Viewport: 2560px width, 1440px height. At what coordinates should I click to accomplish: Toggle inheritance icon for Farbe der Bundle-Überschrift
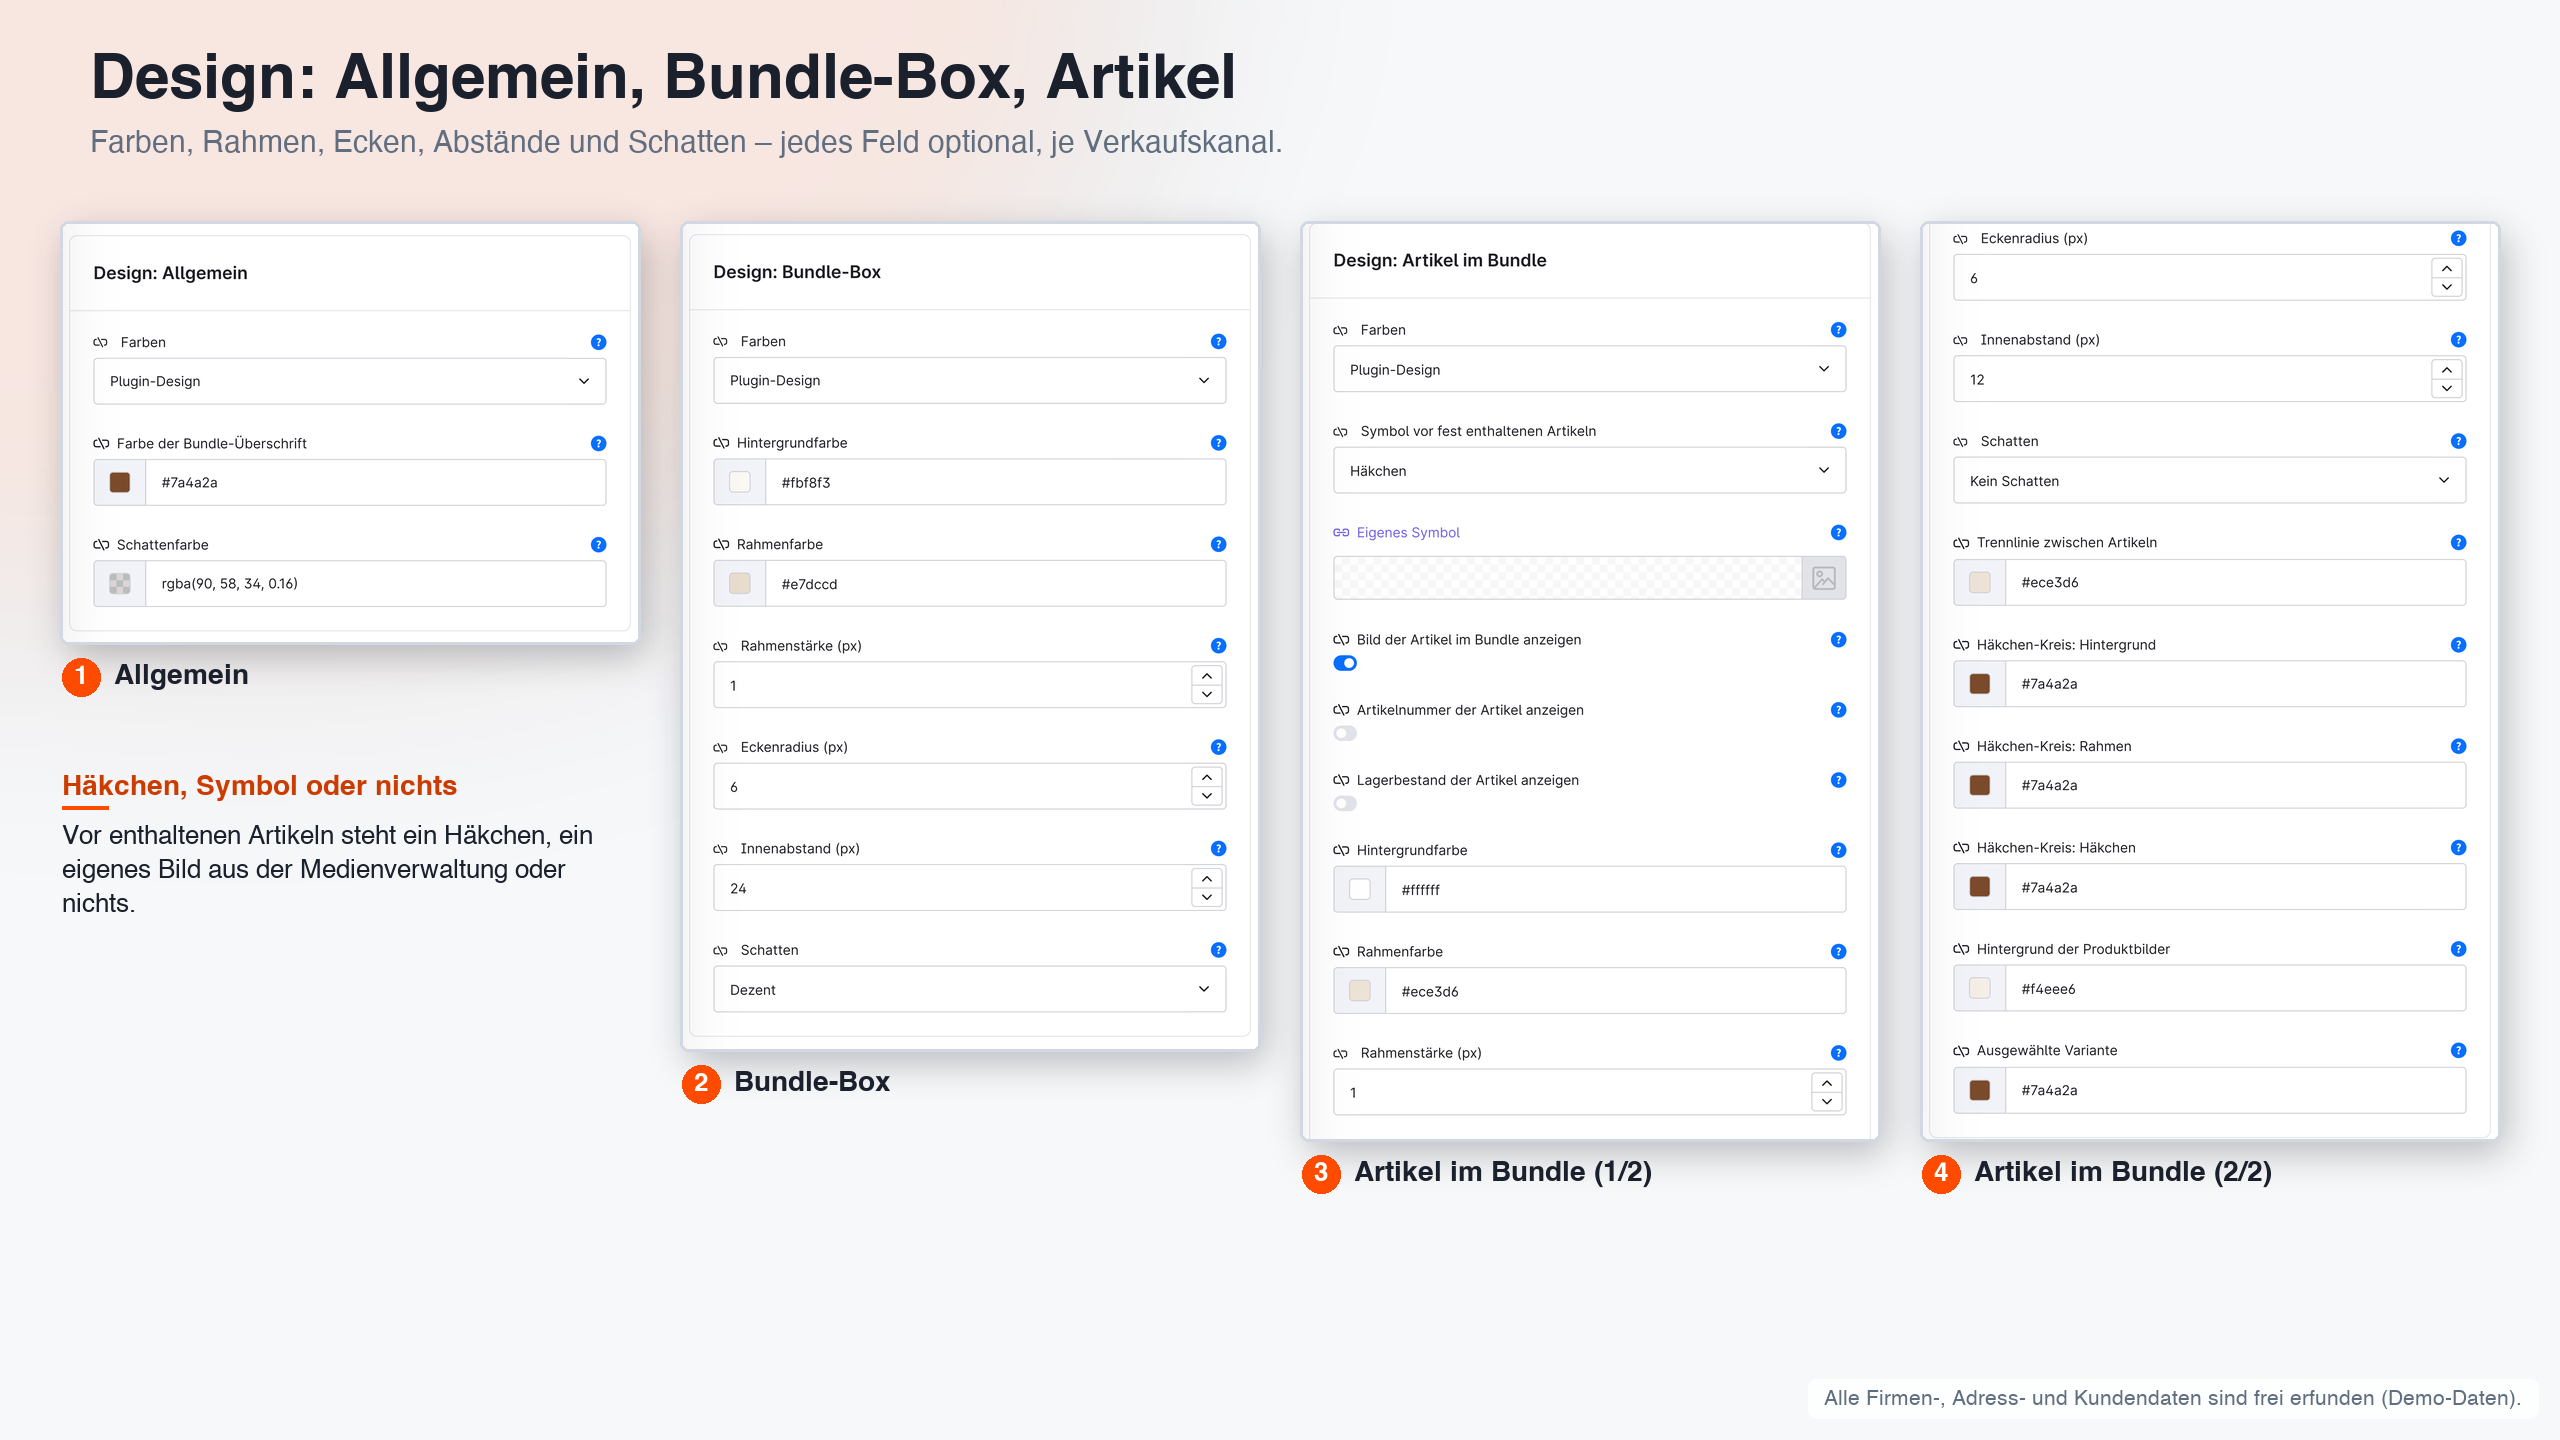(x=101, y=443)
